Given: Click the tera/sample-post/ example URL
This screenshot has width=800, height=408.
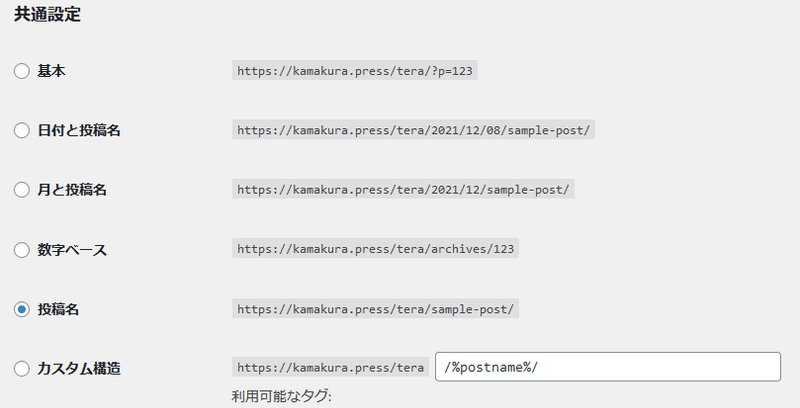Looking at the screenshot, I should (x=376, y=309).
